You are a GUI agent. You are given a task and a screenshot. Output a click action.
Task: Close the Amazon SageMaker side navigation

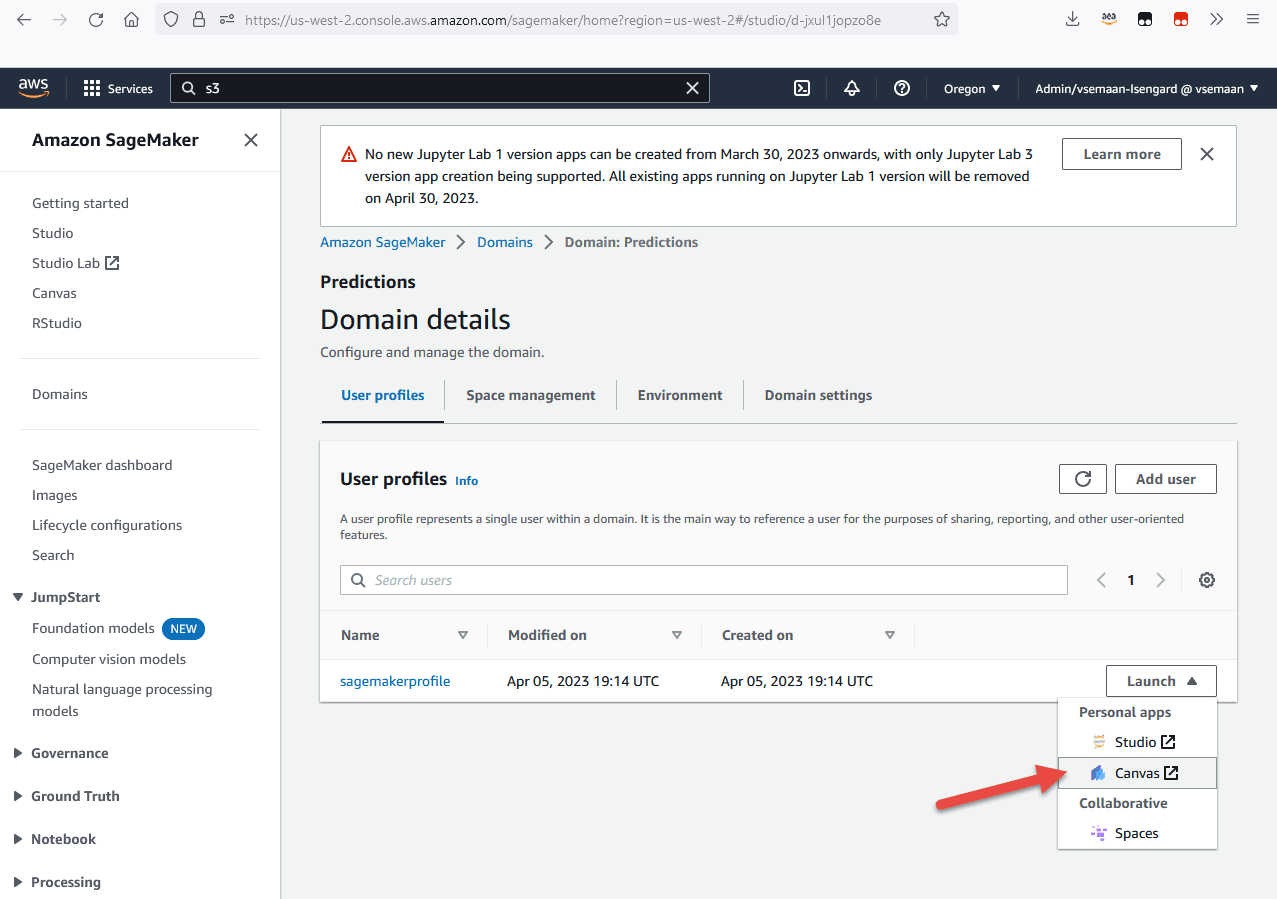(x=251, y=140)
